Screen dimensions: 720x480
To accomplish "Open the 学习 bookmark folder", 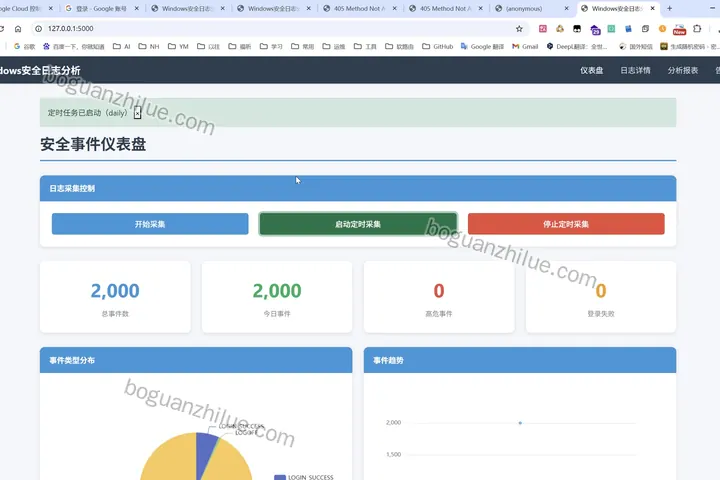I will coord(271,46).
